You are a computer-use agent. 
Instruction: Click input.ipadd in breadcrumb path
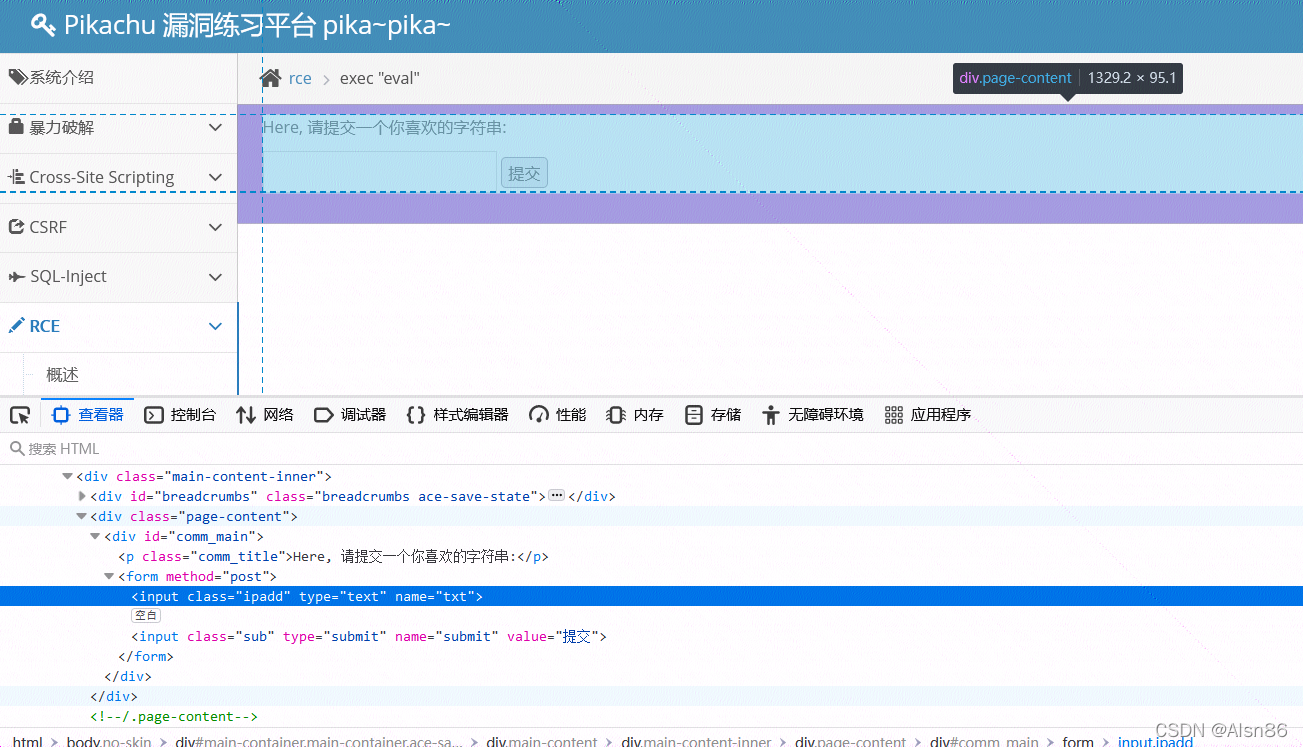pos(1155,742)
